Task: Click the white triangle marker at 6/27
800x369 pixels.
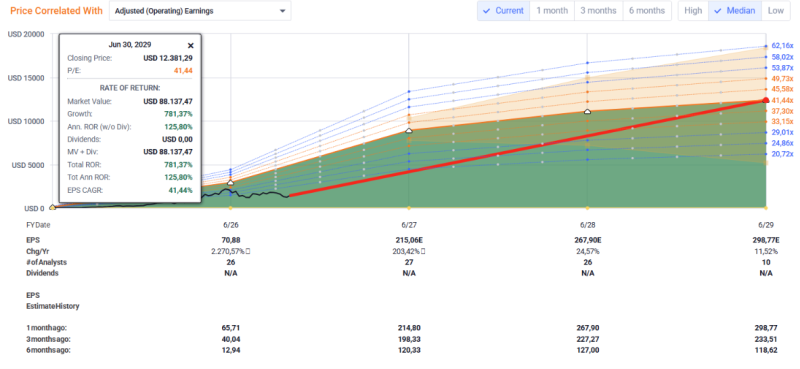Action: (x=409, y=131)
